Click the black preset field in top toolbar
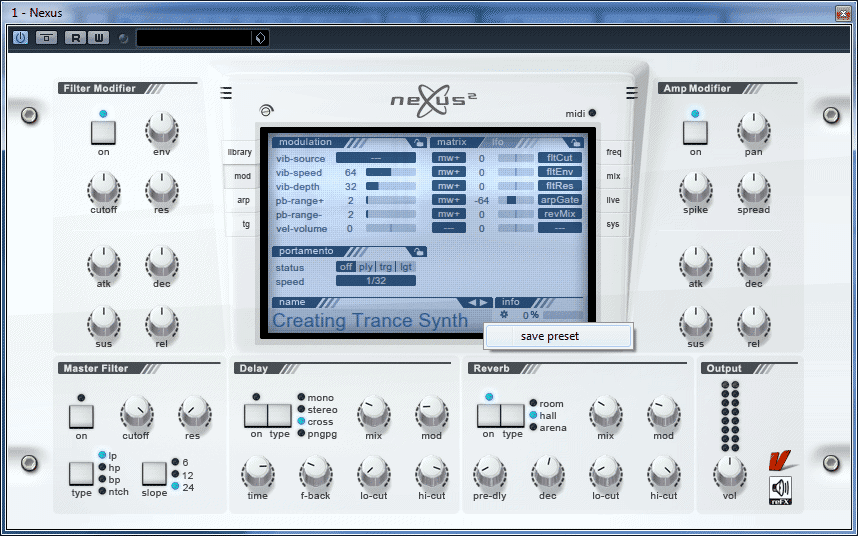 tap(194, 38)
